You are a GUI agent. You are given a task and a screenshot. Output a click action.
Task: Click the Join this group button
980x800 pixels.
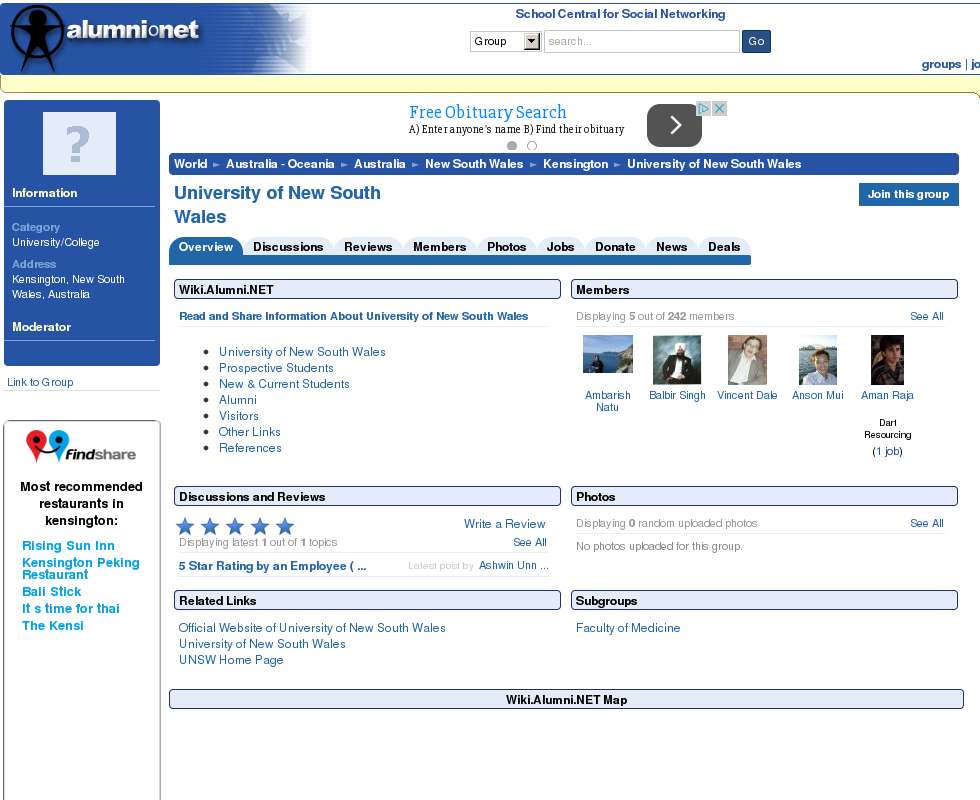(908, 194)
